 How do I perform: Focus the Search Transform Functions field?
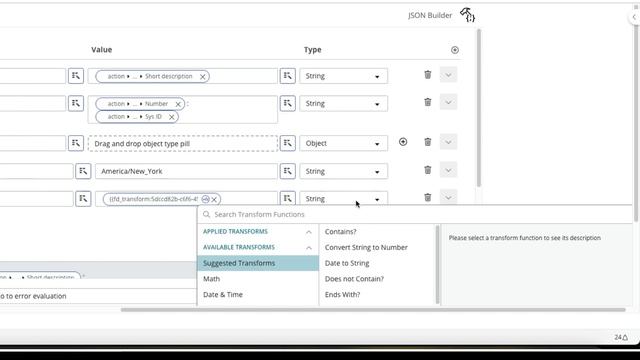tap(416, 214)
